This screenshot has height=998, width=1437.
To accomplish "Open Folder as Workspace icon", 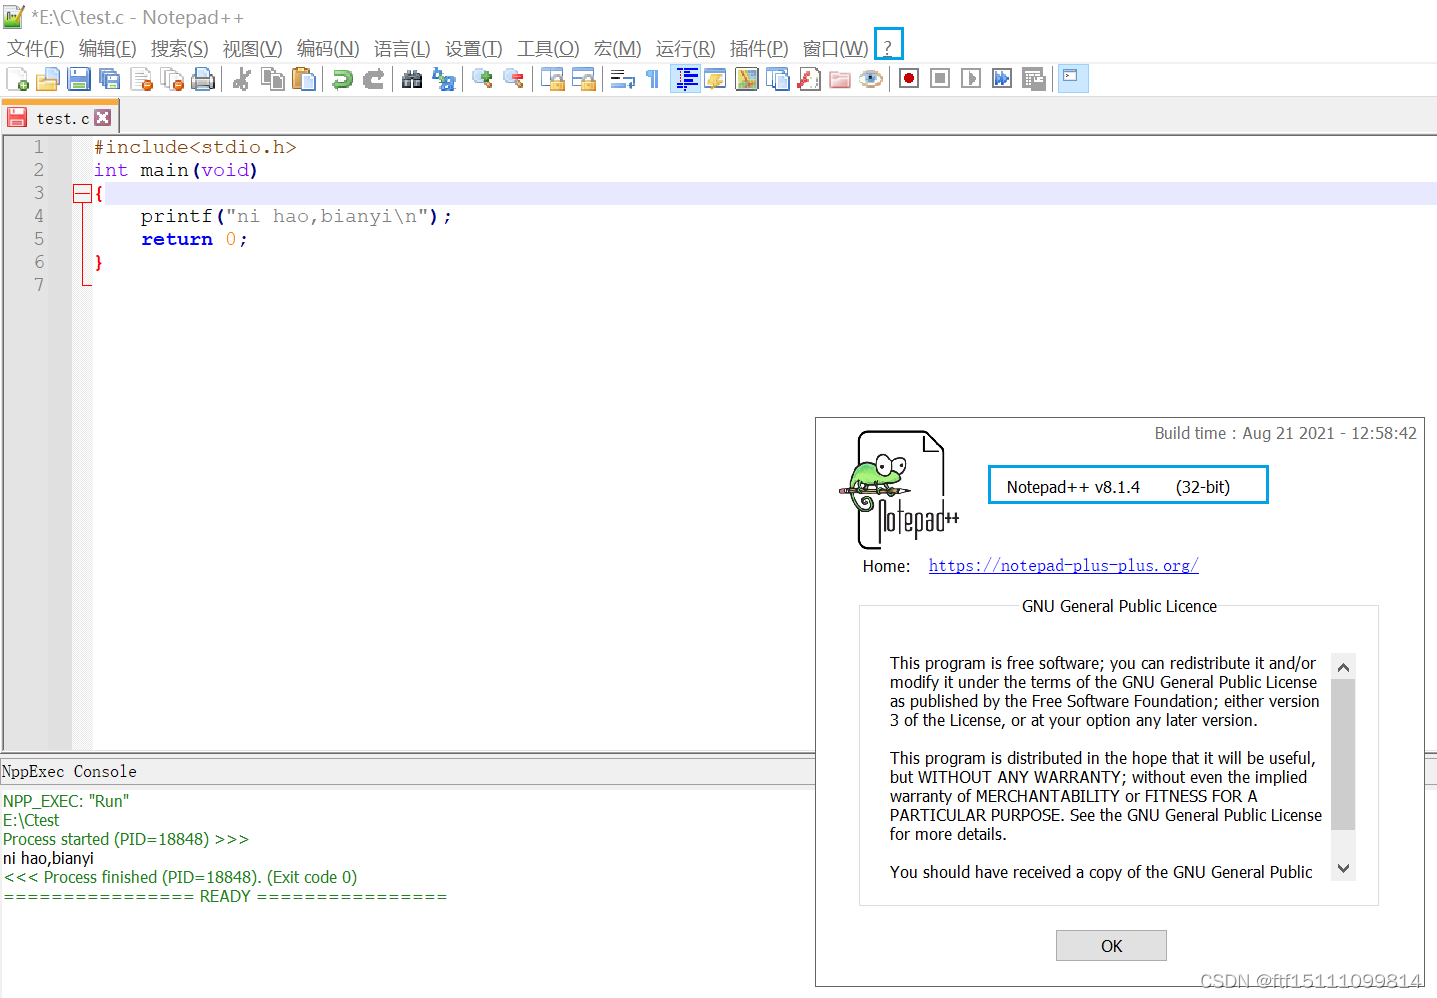I will point(839,79).
